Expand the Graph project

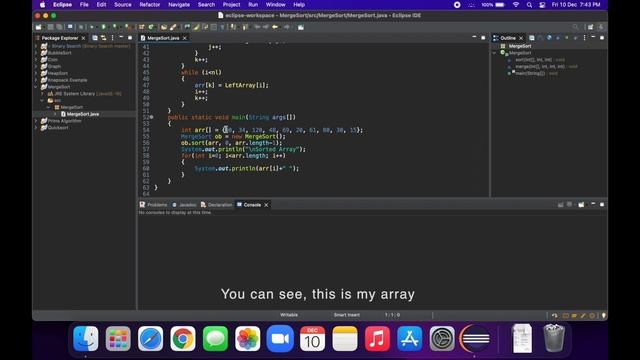[x=36, y=67]
